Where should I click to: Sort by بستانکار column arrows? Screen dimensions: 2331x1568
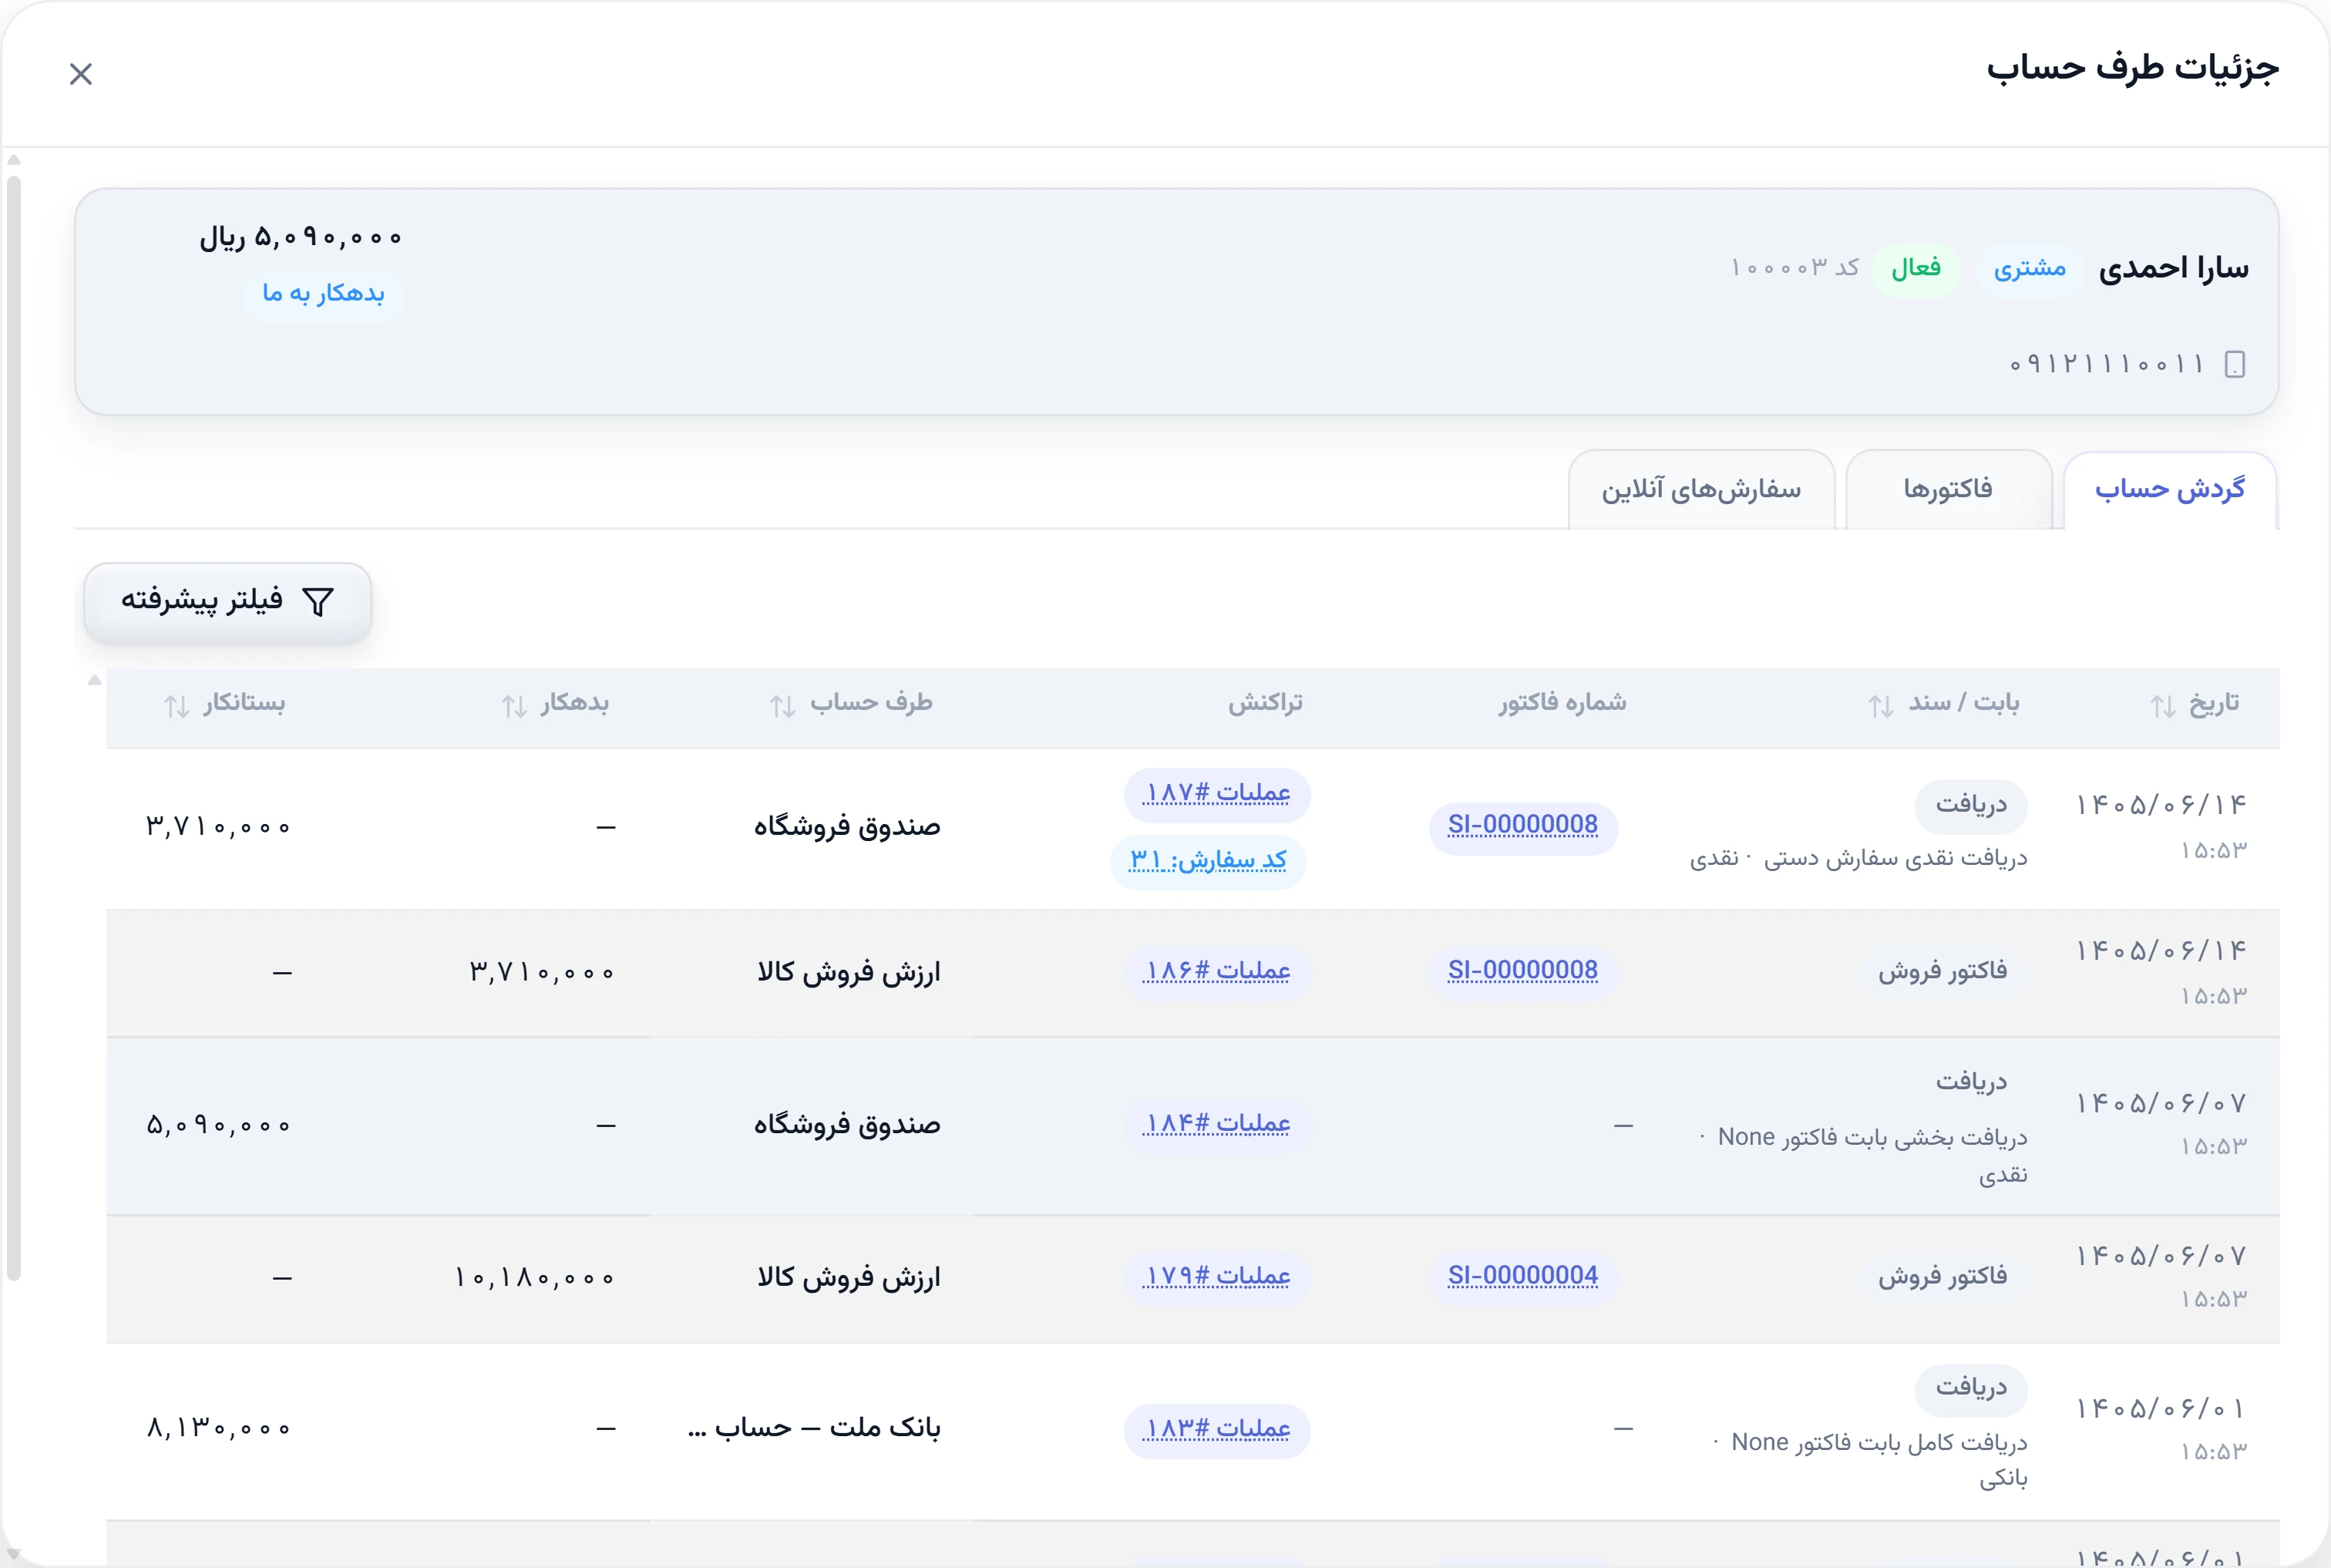[x=177, y=706]
